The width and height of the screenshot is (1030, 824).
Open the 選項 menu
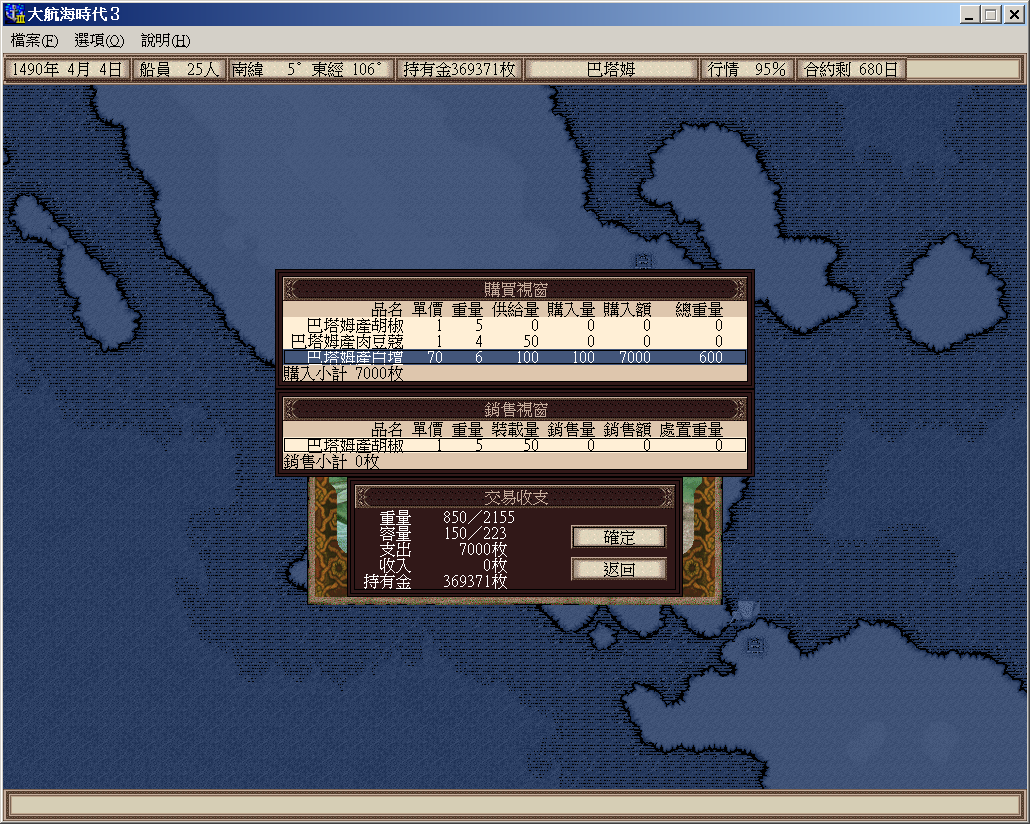[99, 41]
